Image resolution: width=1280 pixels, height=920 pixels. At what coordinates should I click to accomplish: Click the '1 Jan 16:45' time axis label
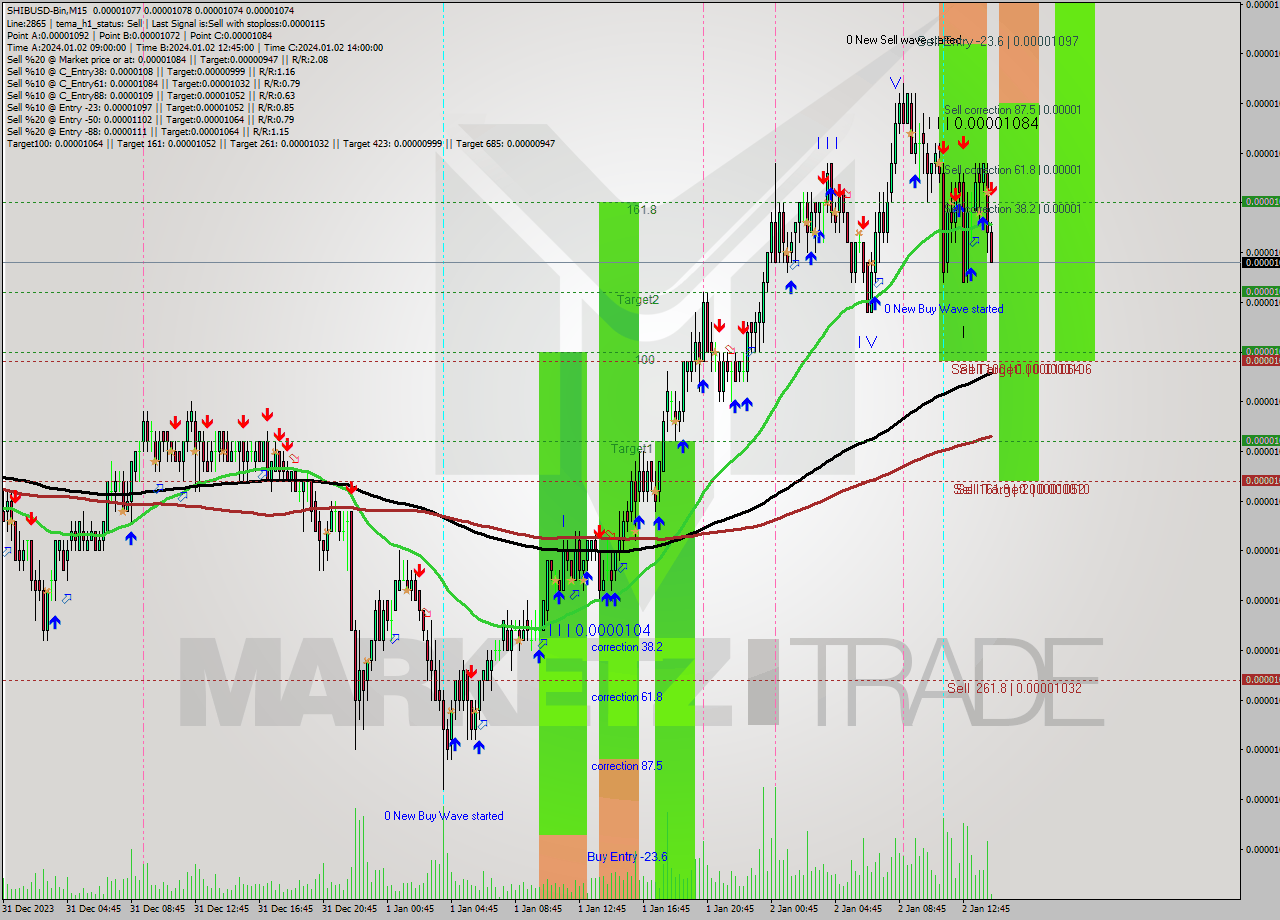pos(666,909)
